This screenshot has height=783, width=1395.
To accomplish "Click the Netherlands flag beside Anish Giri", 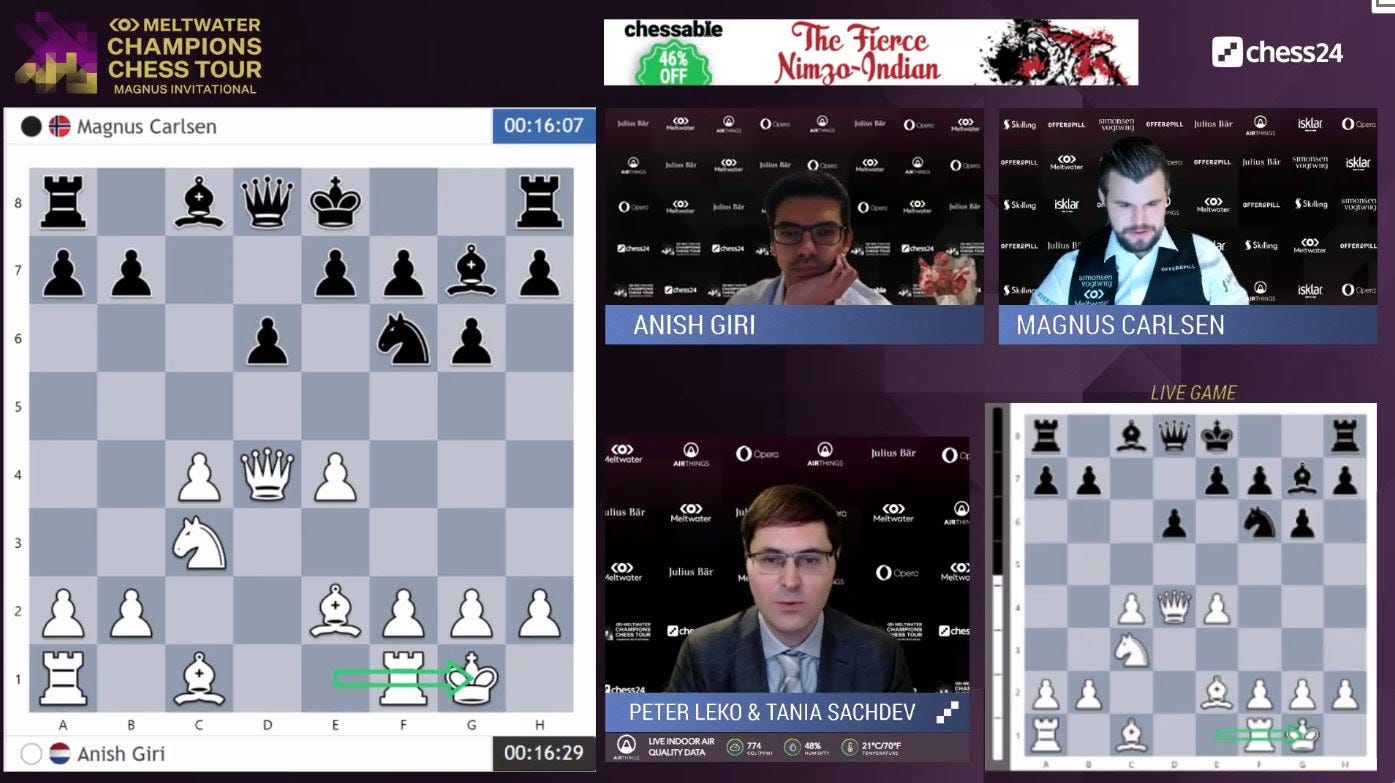I will (60, 753).
